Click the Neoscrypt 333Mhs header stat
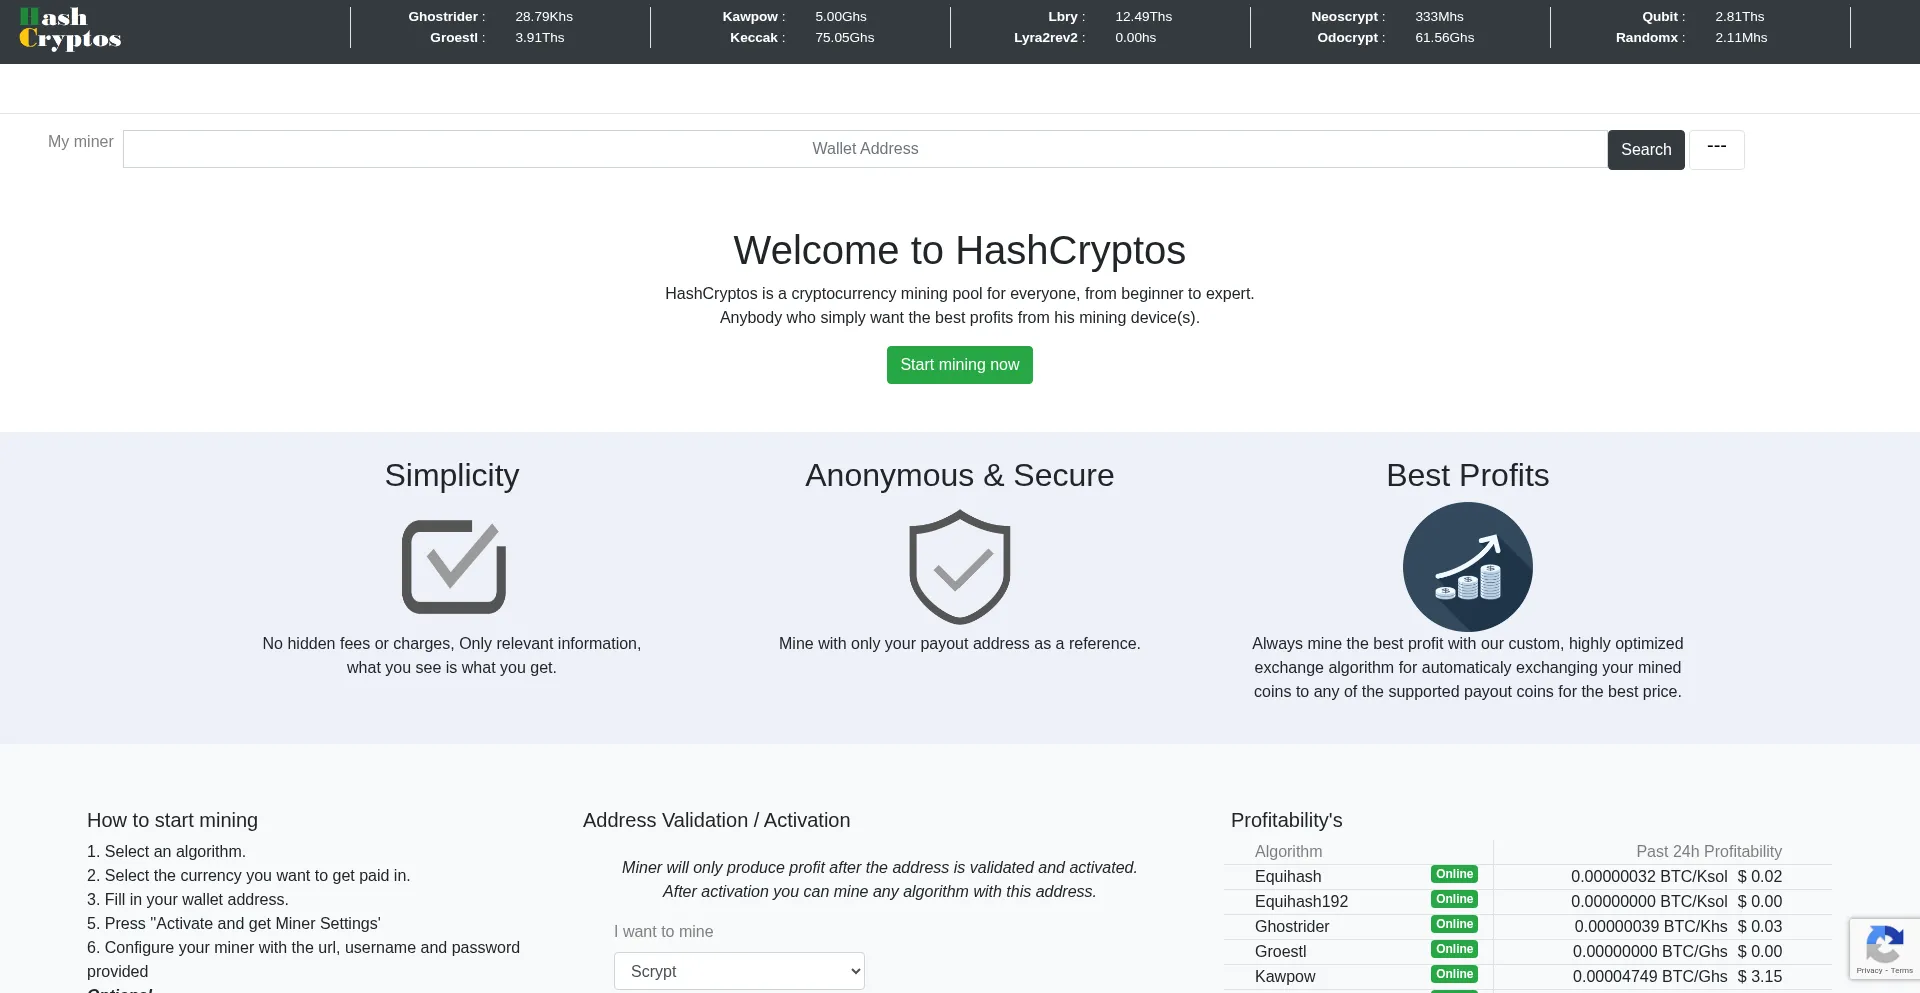The height and width of the screenshot is (993, 1920). point(1387,17)
